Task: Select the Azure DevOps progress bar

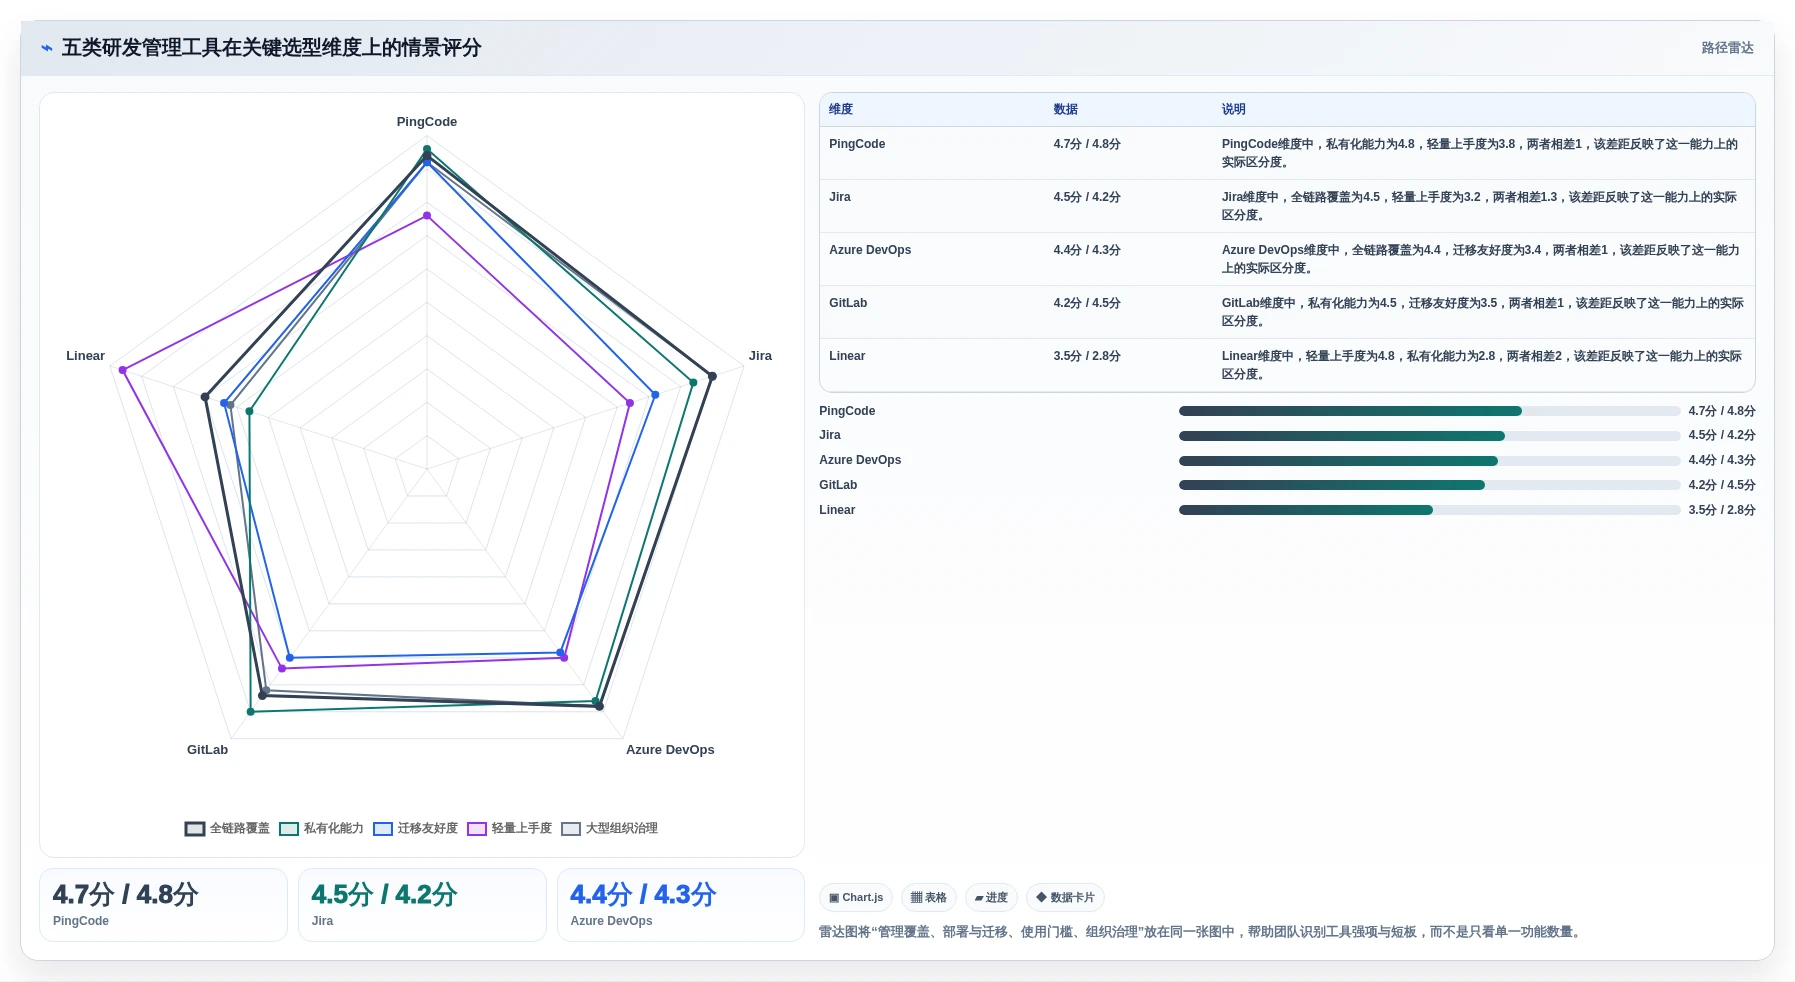Action: (1429, 461)
